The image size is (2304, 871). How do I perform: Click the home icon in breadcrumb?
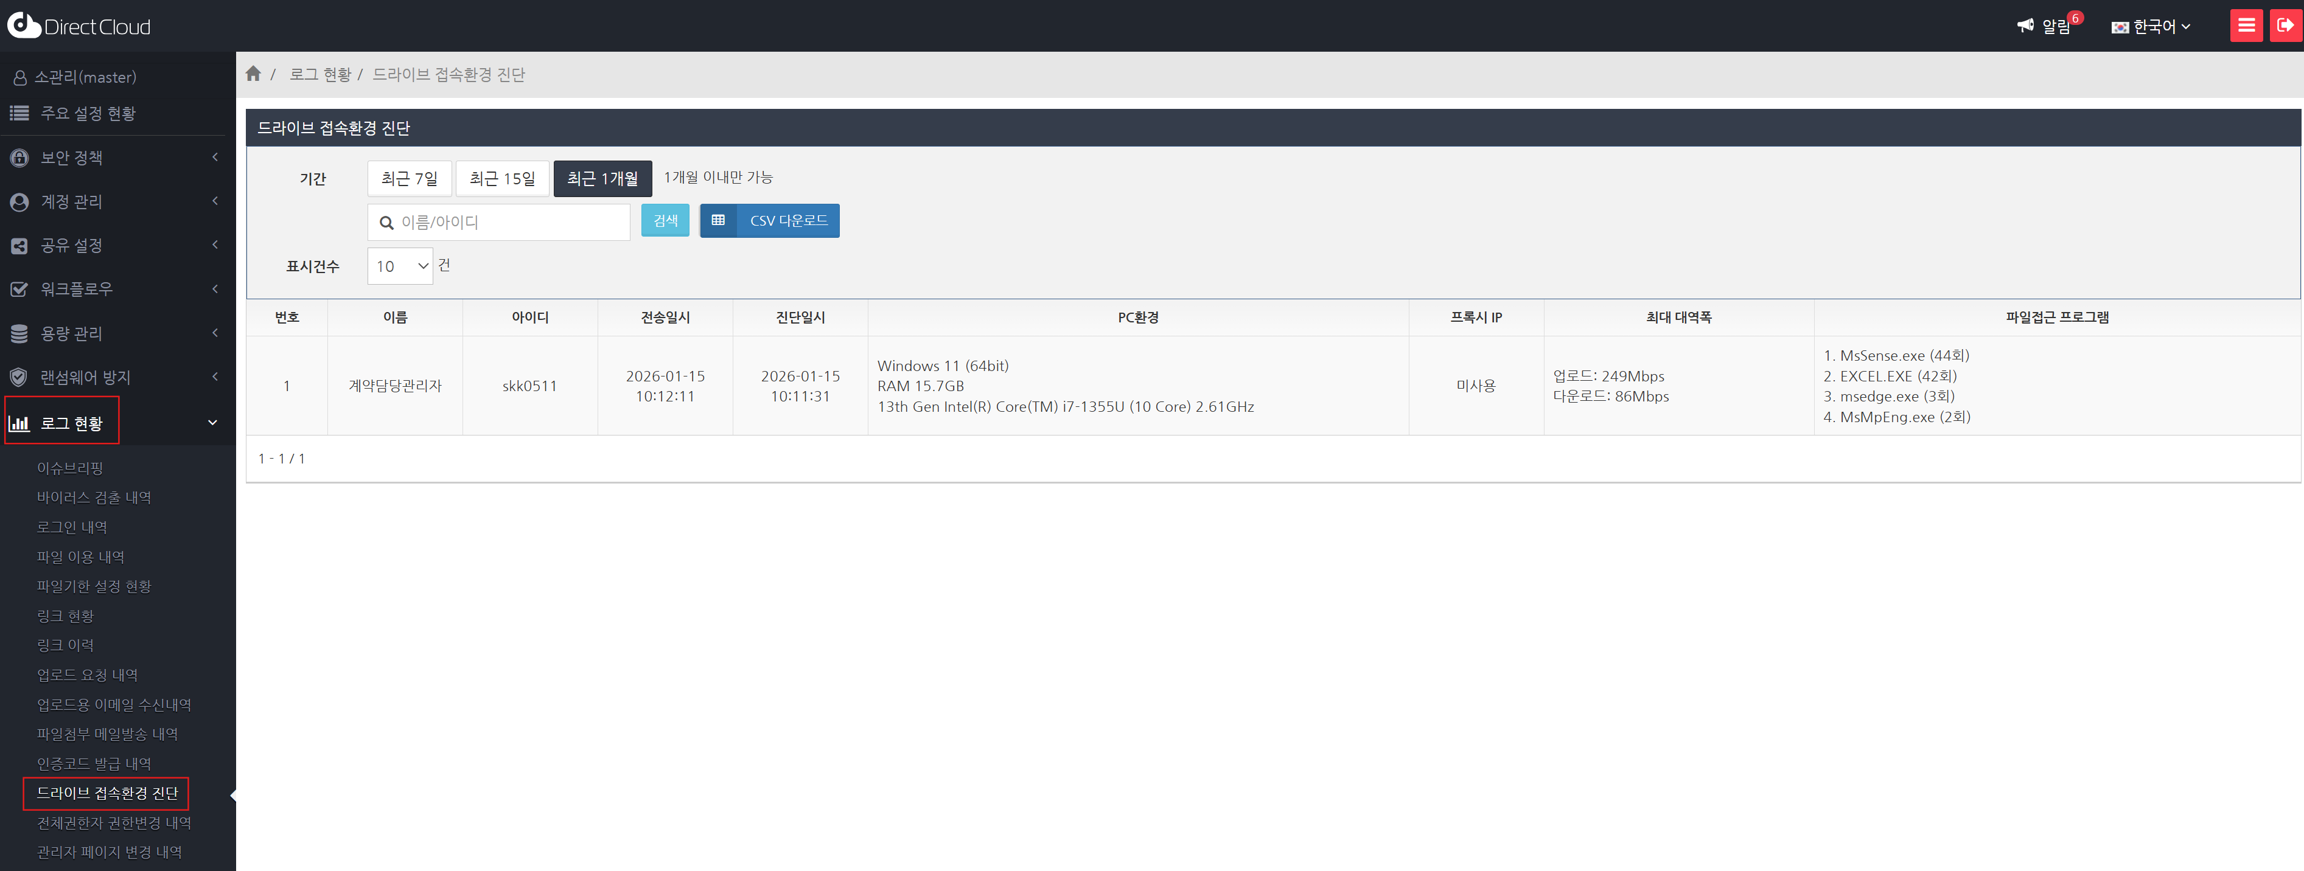(x=253, y=74)
